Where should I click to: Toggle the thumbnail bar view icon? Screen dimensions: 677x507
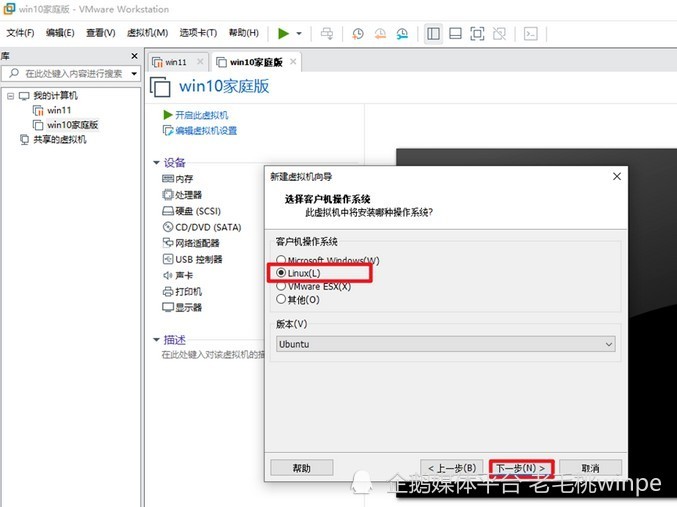456,34
